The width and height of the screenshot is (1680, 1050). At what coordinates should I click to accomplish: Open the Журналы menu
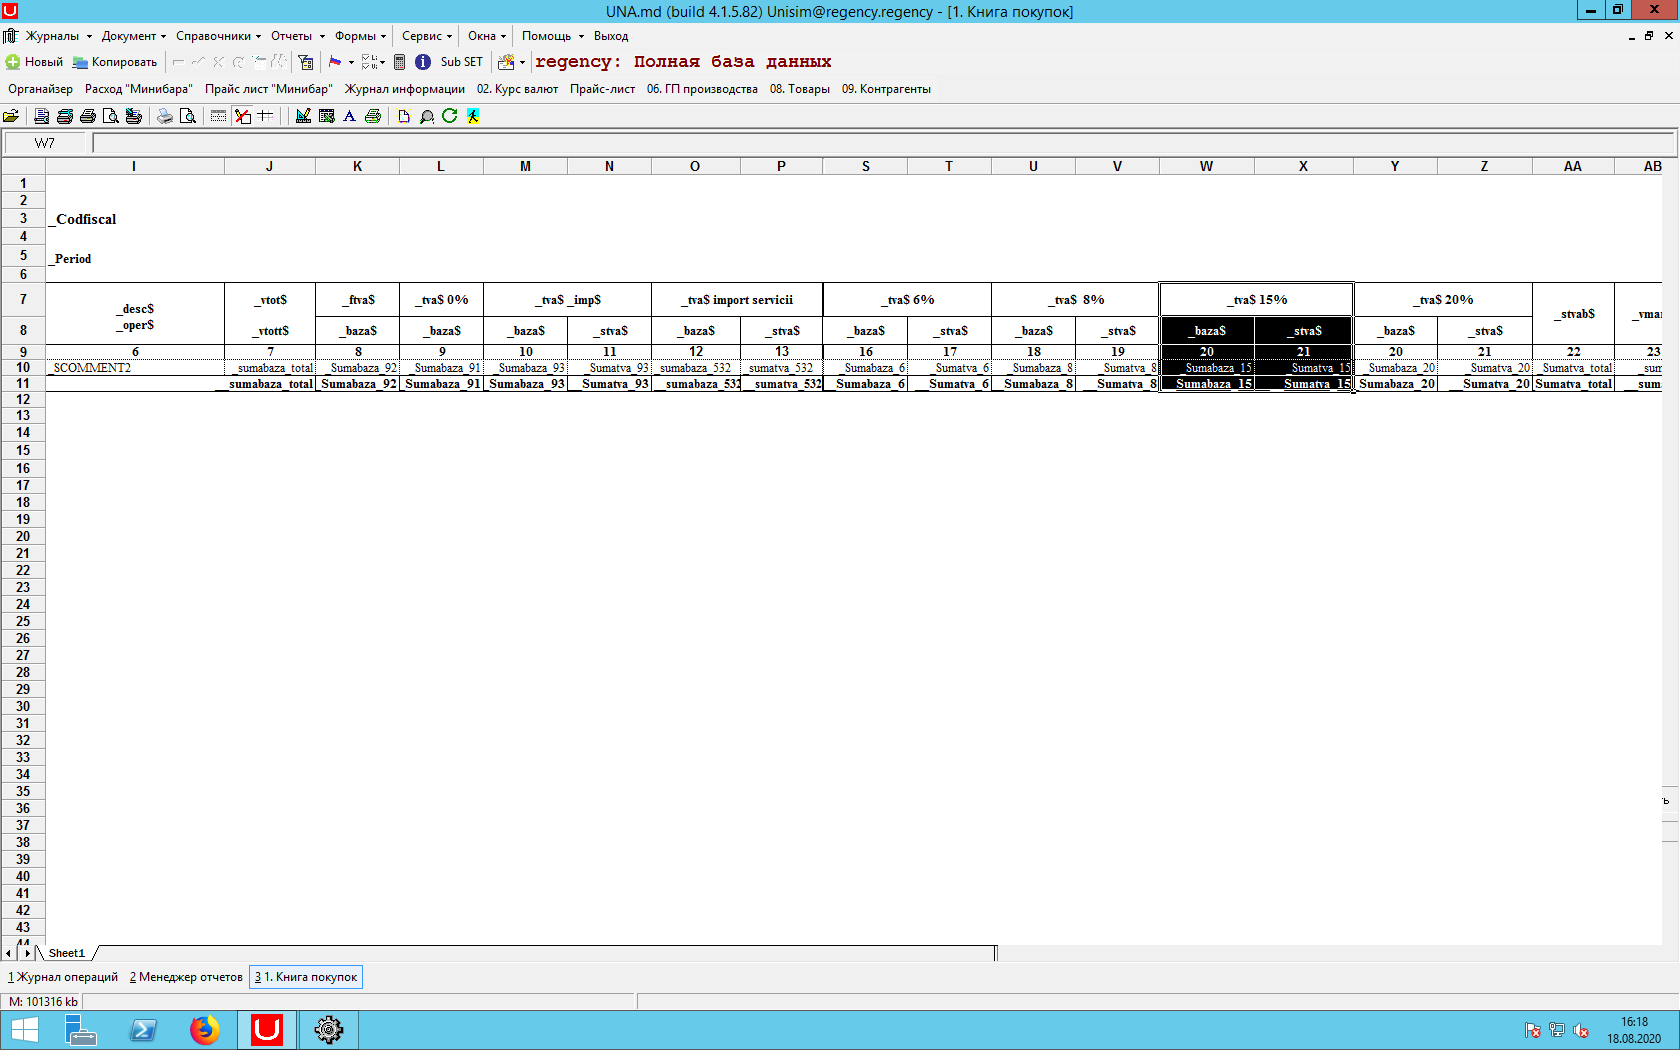click(58, 36)
